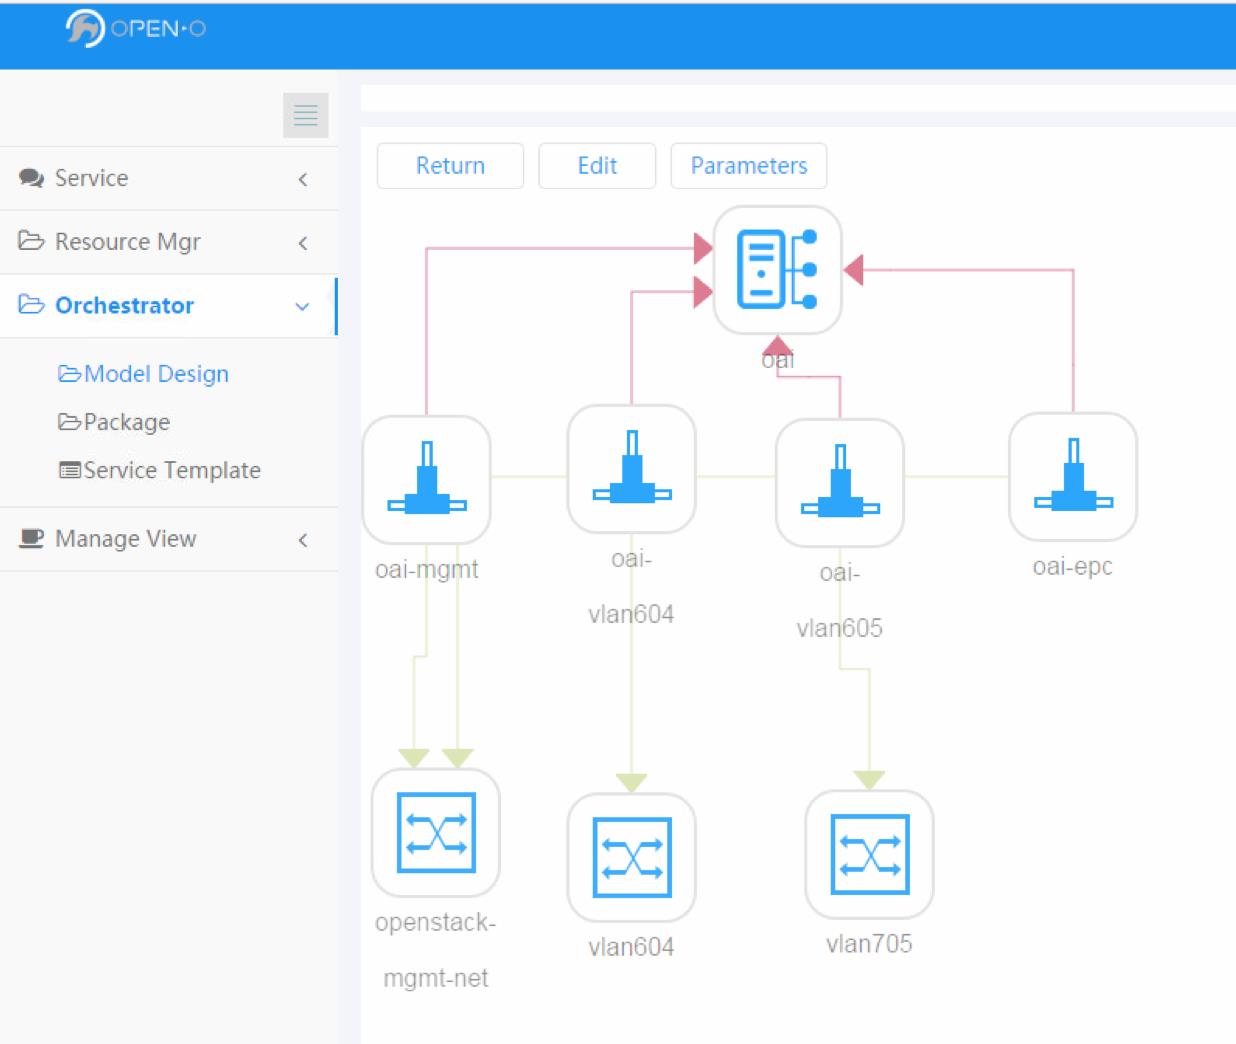Viewport: 1236px width, 1044px height.
Task: Collapse the Orchestrator section chevron
Action: tap(302, 307)
